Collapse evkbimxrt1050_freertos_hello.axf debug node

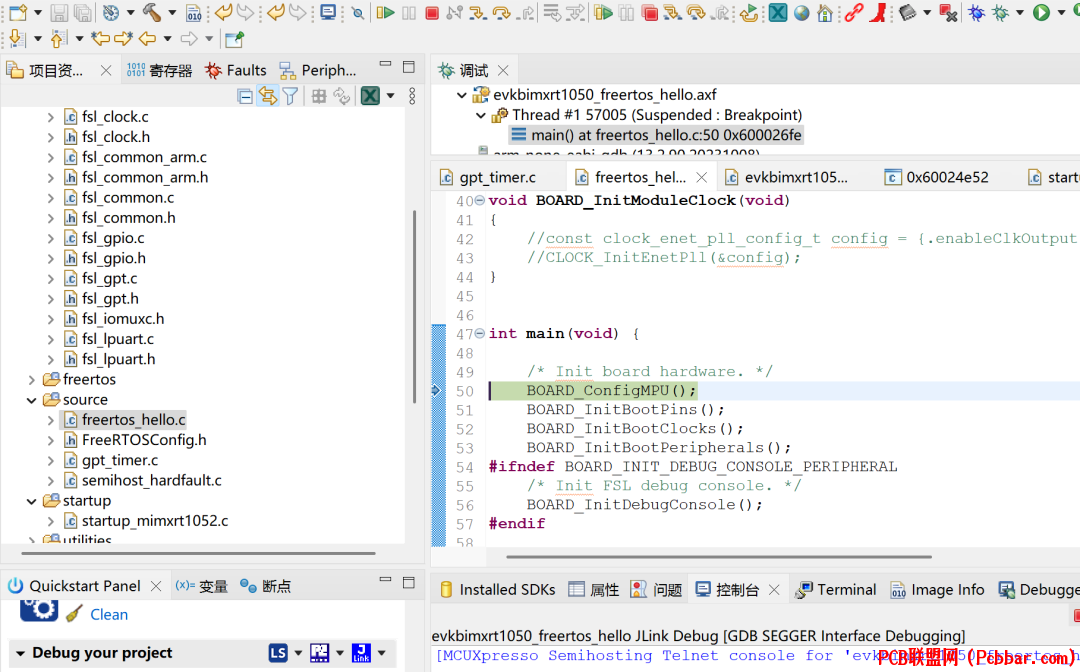click(461, 95)
